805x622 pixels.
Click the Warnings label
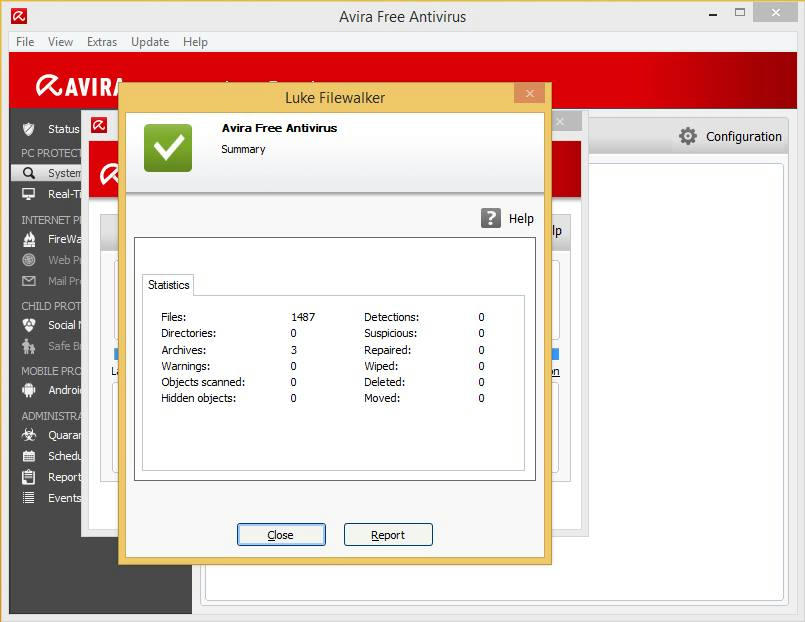pyautogui.click(x=185, y=366)
